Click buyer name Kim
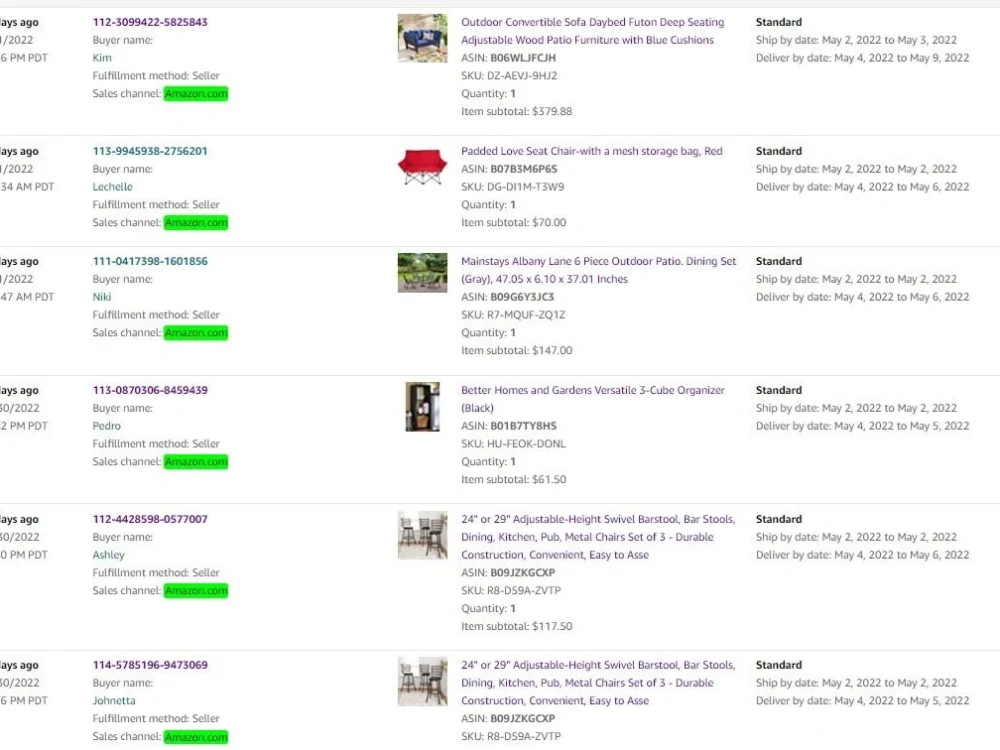1000x750 pixels. click(x=102, y=57)
